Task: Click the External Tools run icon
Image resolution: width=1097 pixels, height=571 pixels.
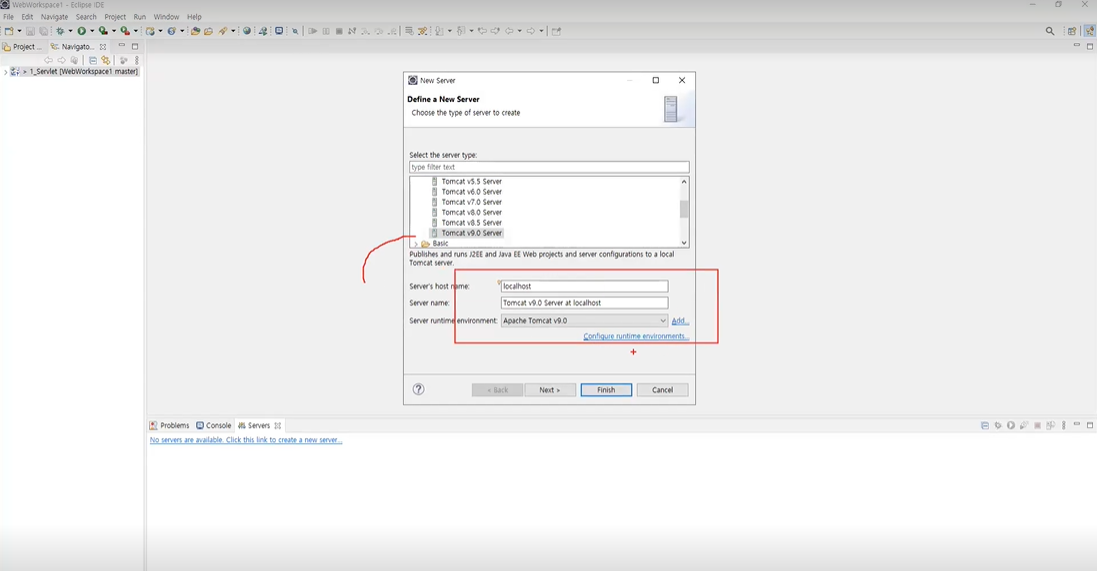Action: click(x=125, y=31)
